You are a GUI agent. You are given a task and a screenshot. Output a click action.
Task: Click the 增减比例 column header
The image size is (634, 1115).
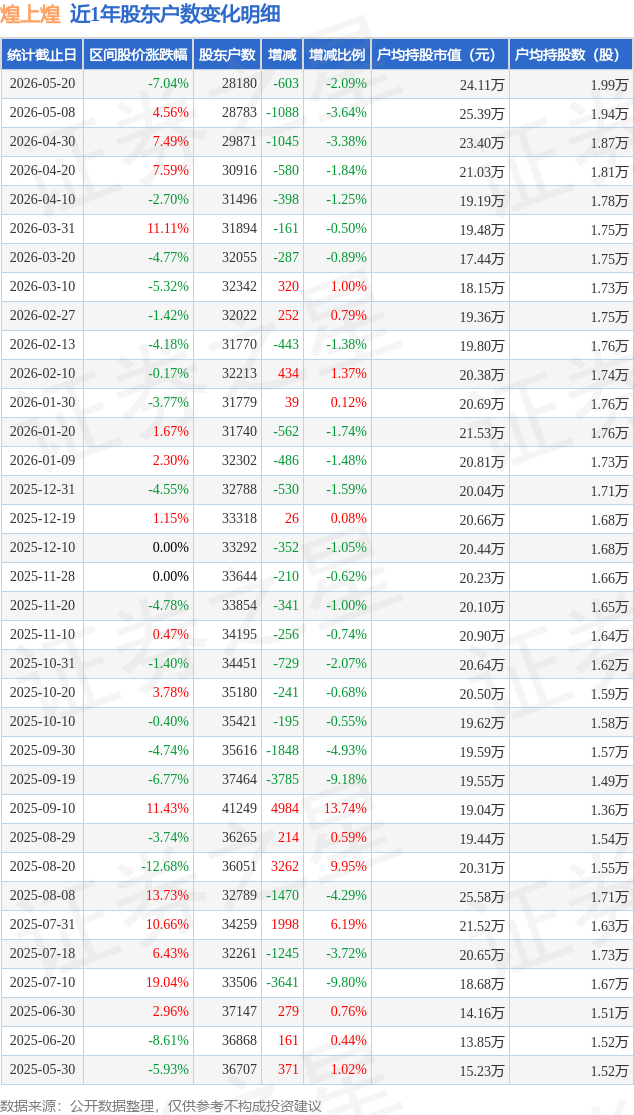click(337, 54)
